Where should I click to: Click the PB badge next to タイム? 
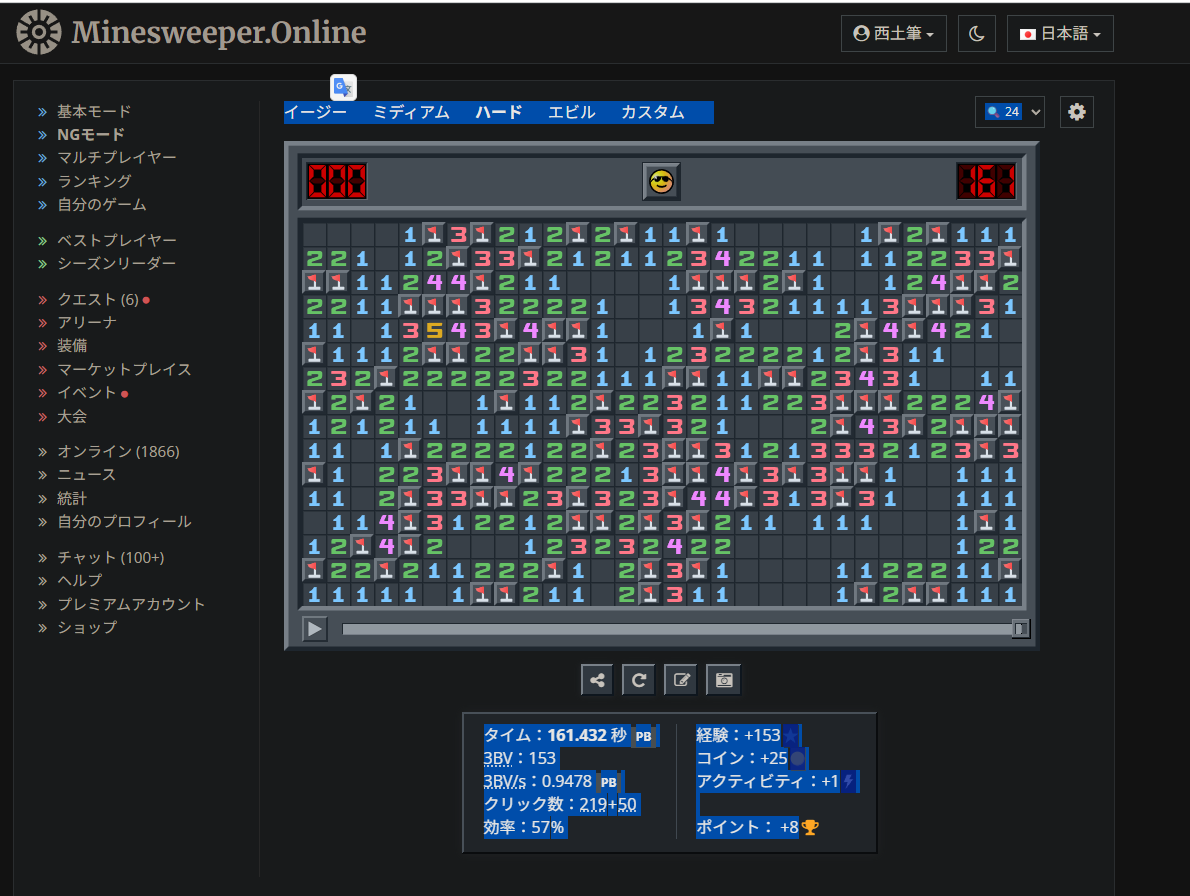(x=644, y=736)
